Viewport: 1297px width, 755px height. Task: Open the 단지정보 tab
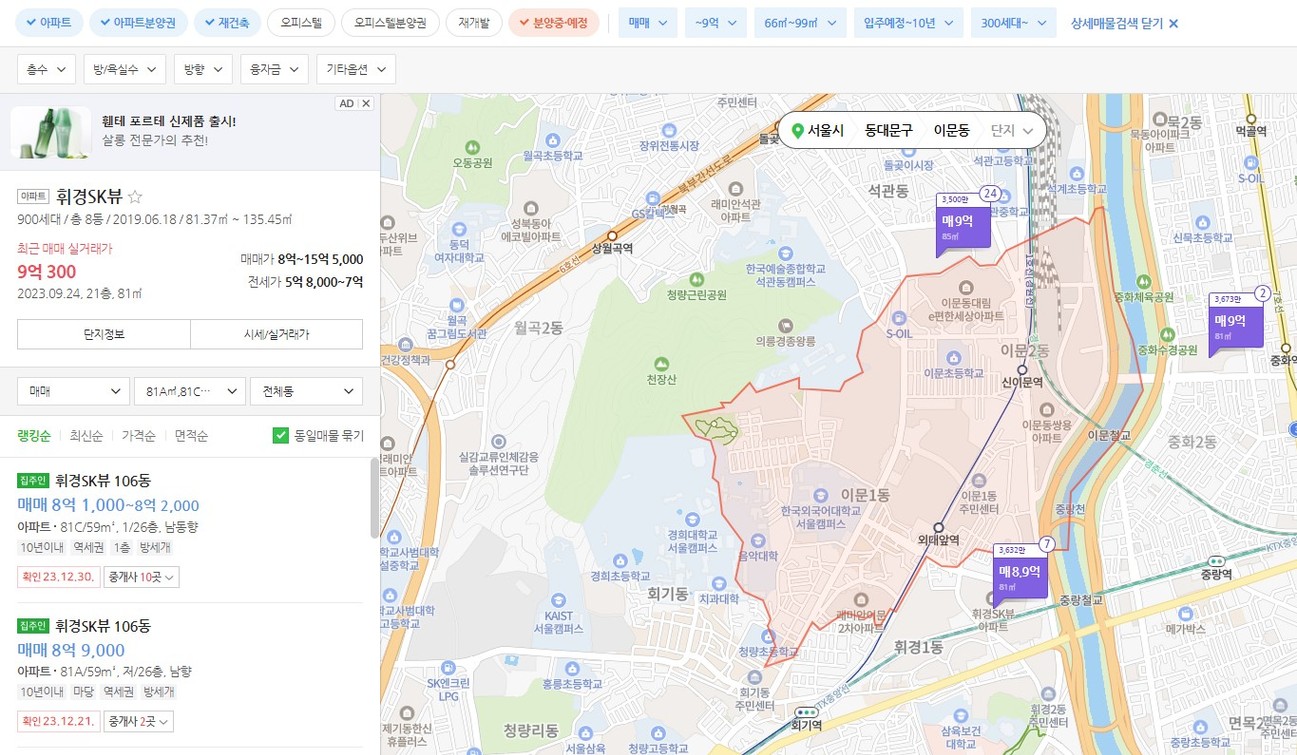(104, 334)
